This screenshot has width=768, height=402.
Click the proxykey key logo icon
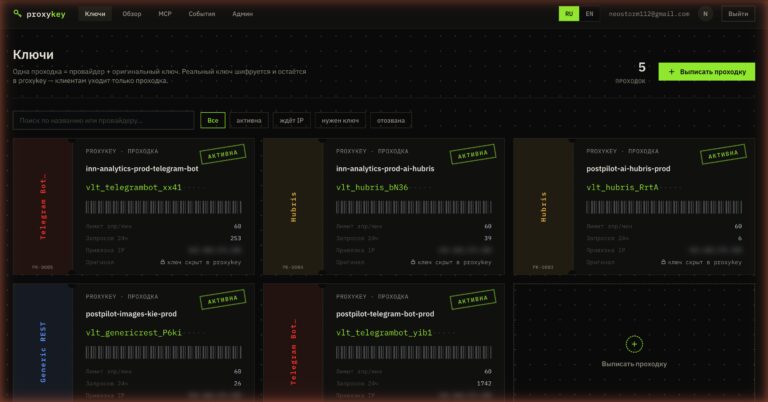click(x=18, y=14)
